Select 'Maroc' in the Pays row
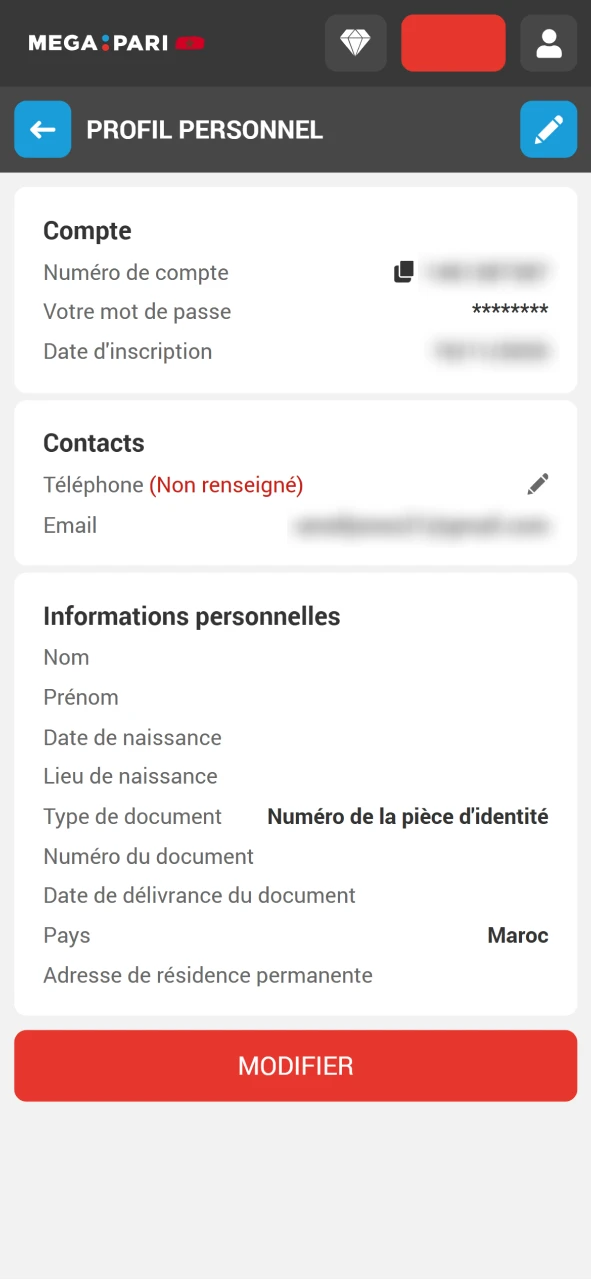The image size is (591, 1280). [517, 935]
